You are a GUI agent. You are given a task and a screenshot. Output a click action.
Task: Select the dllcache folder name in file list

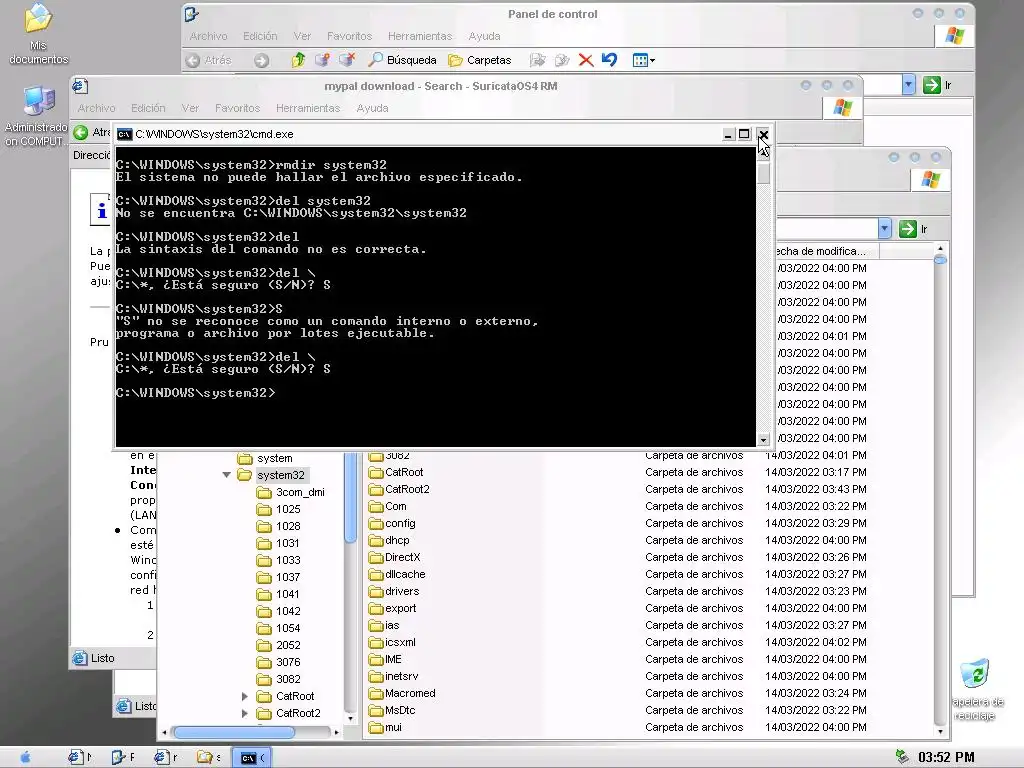coord(405,574)
